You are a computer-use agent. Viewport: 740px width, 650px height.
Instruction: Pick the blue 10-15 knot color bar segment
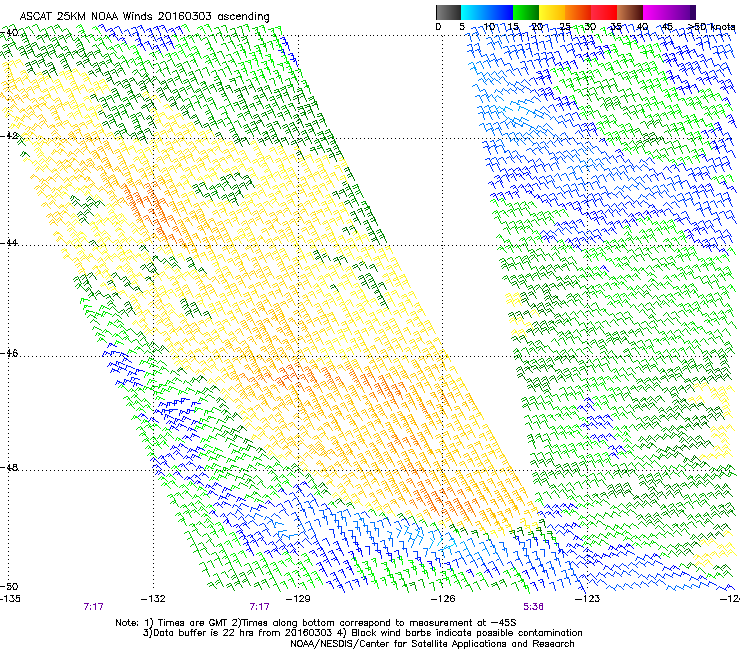[500, 12]
